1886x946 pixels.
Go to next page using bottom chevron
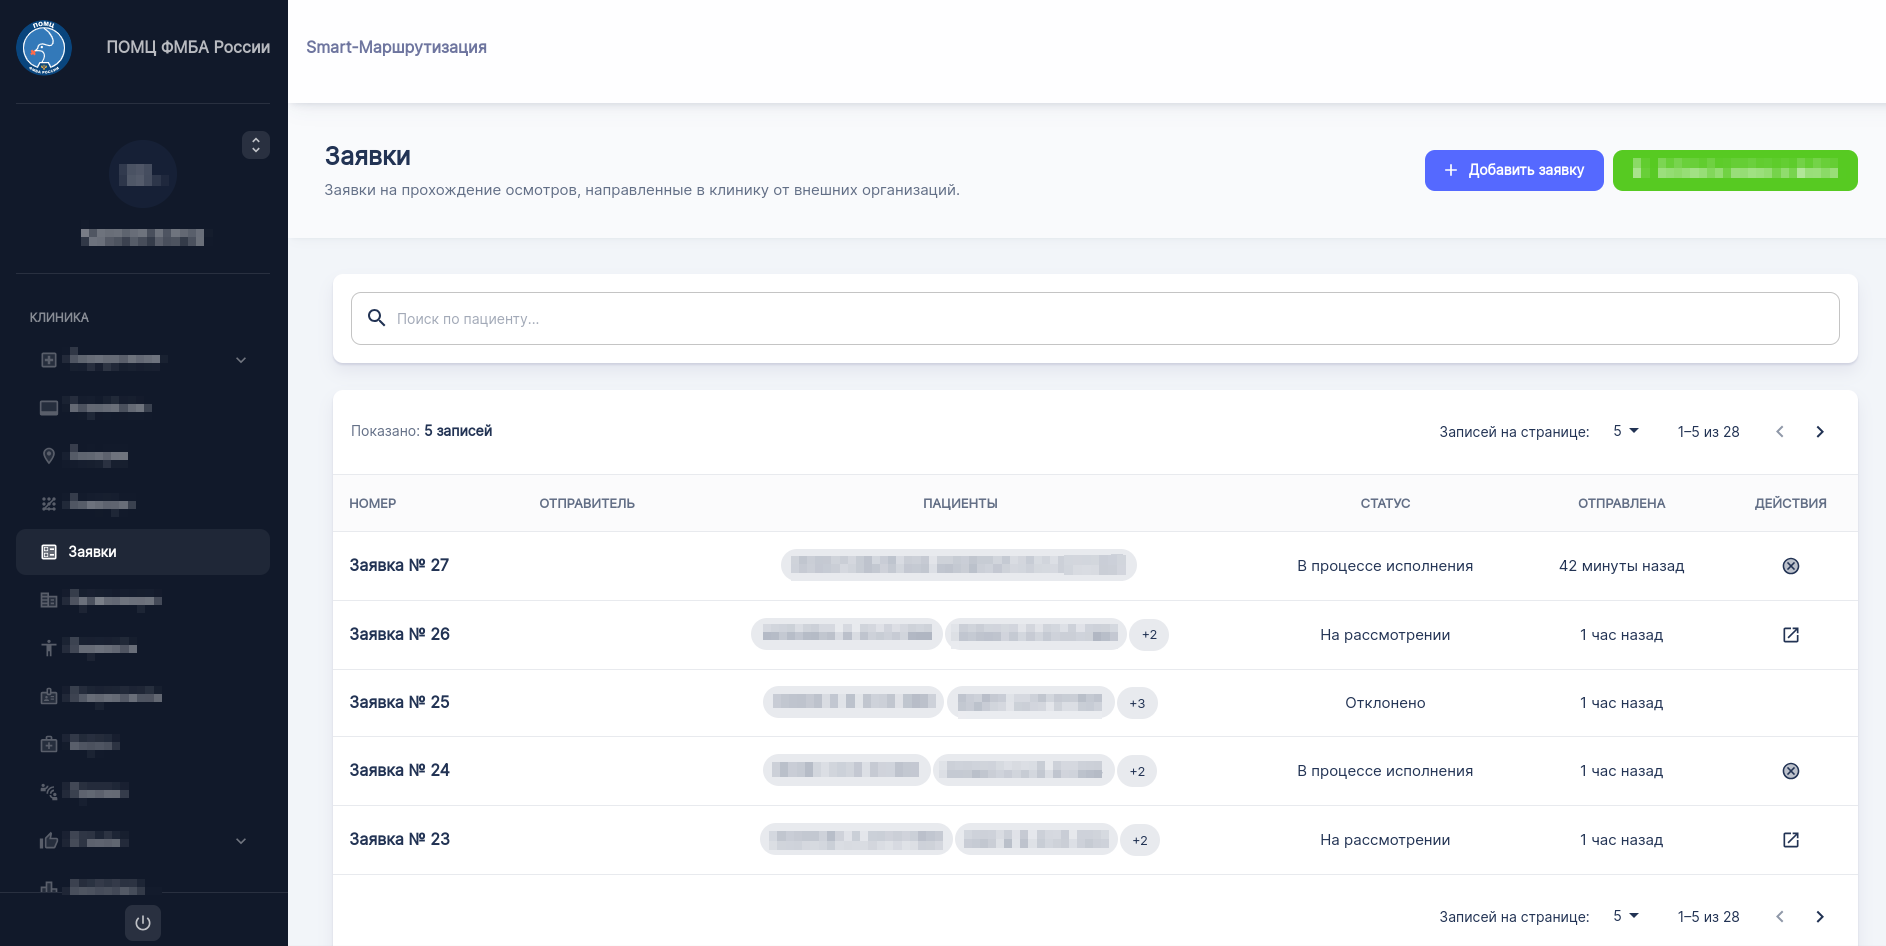tap(1819, 917)
